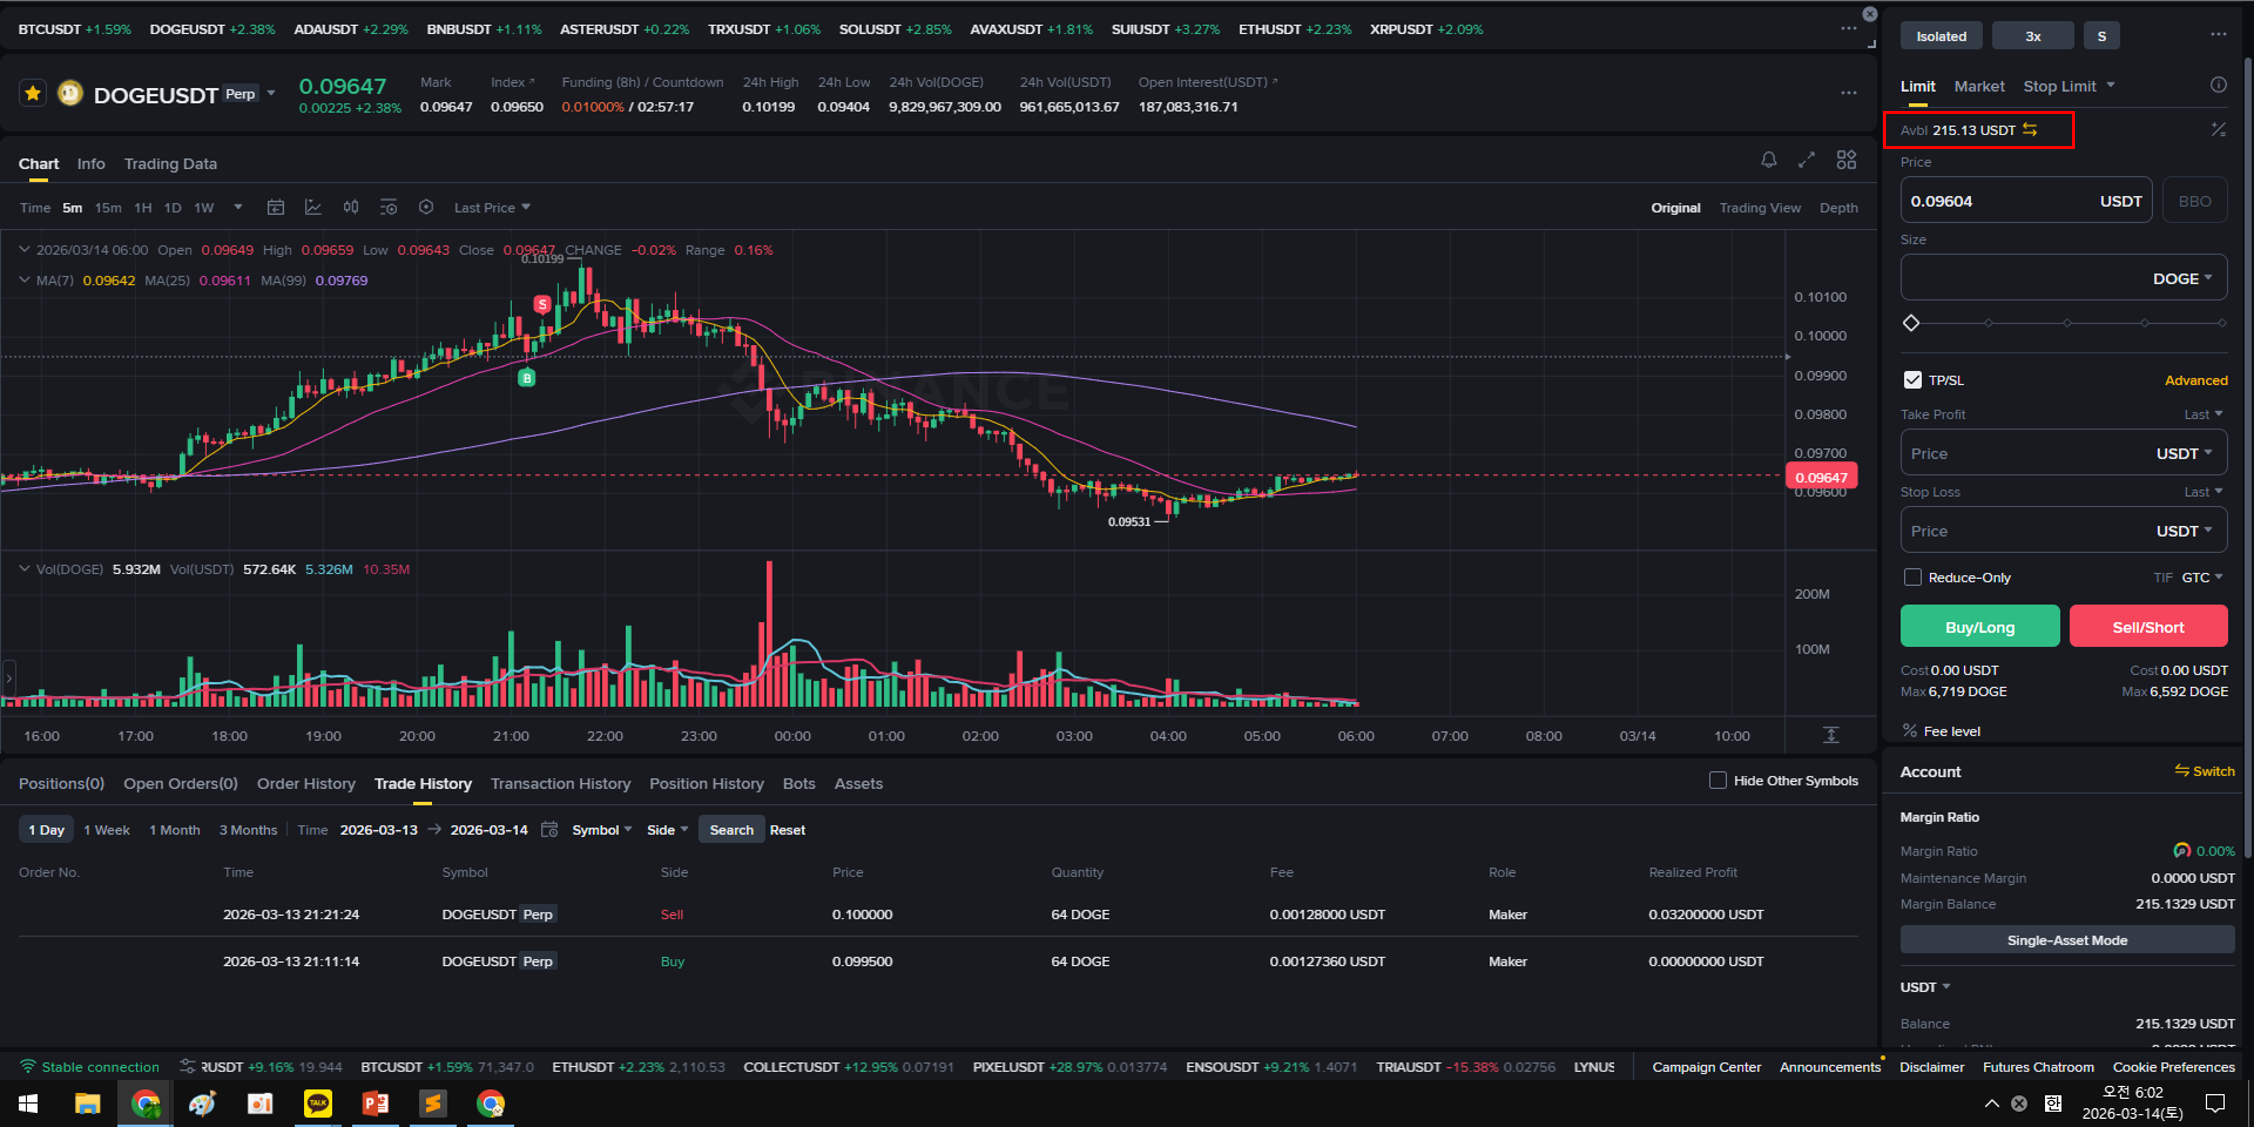Check Hide Other Symbols
The image size is (2254, 1127).
pos(1717,780)
